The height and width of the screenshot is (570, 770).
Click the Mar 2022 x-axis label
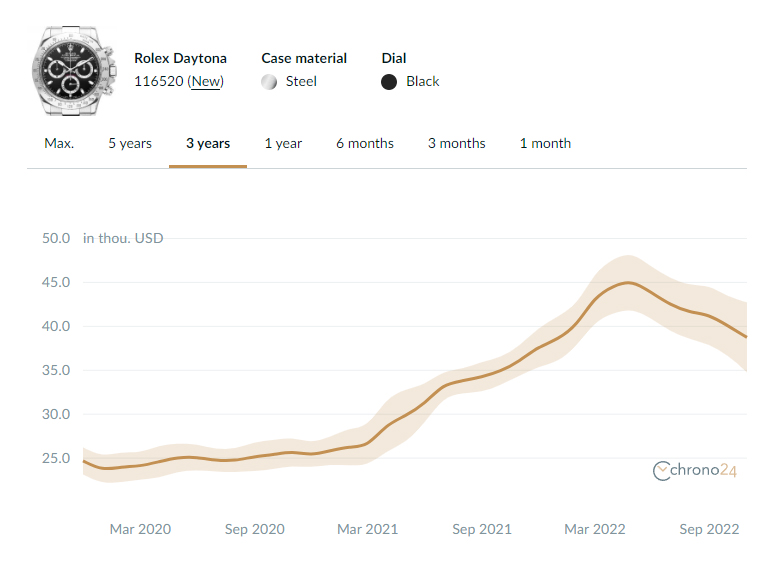[595, 529]
